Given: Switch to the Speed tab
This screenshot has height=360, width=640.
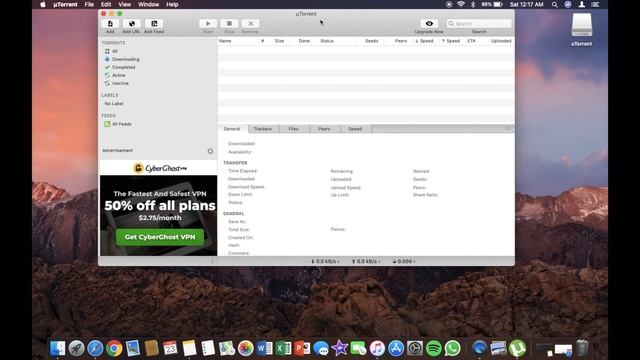Looking at the screenshot, I should point(355,129).
